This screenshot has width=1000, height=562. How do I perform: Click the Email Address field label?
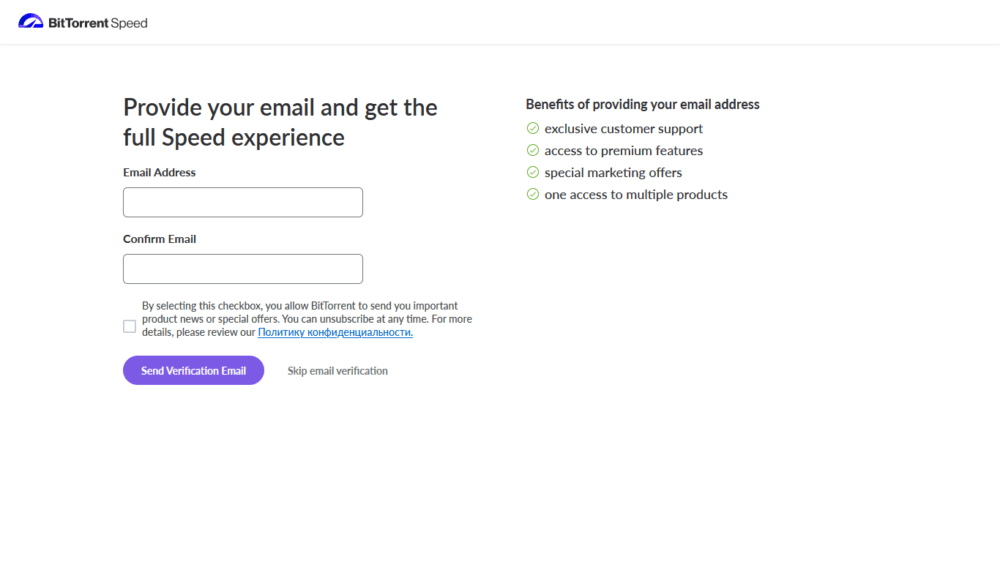160,172
